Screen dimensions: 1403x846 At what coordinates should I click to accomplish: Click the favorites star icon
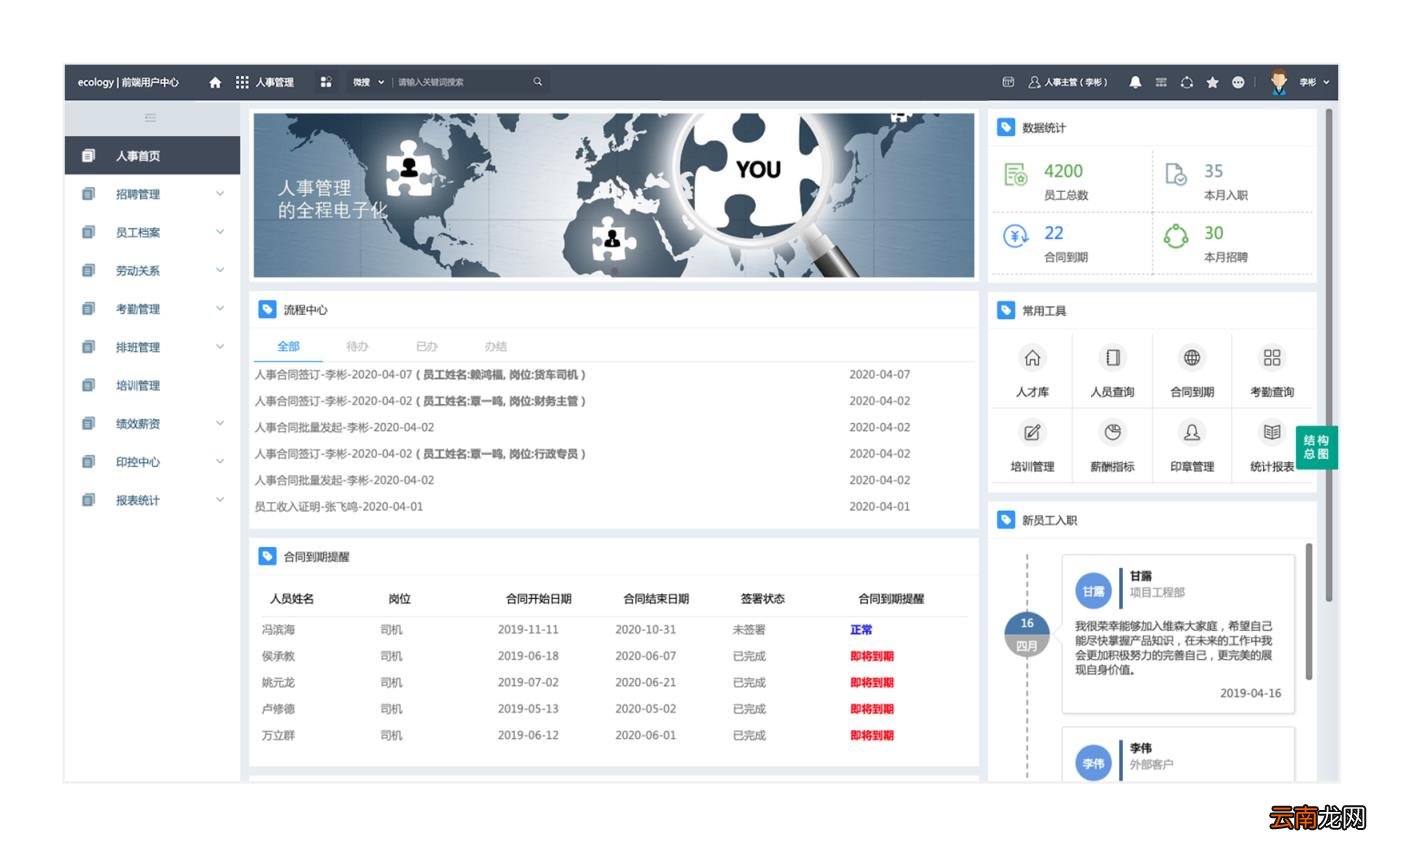pos(1212,82)
